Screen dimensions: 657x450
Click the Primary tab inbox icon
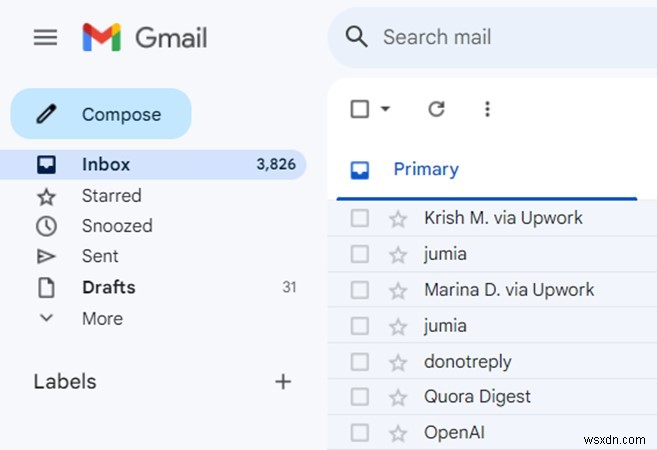[360, 170]
